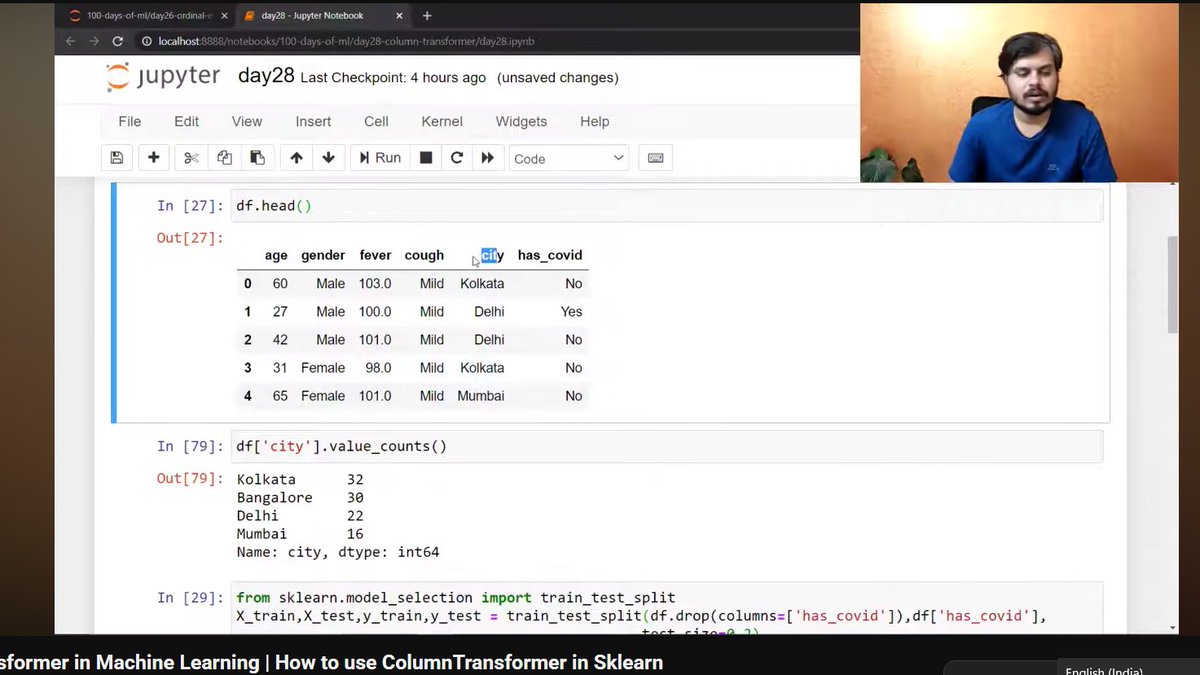The width and height of the screenshot is (1200, 675).
Task: Select the df['city'].value_counts() cell
Action: point(667,446)
